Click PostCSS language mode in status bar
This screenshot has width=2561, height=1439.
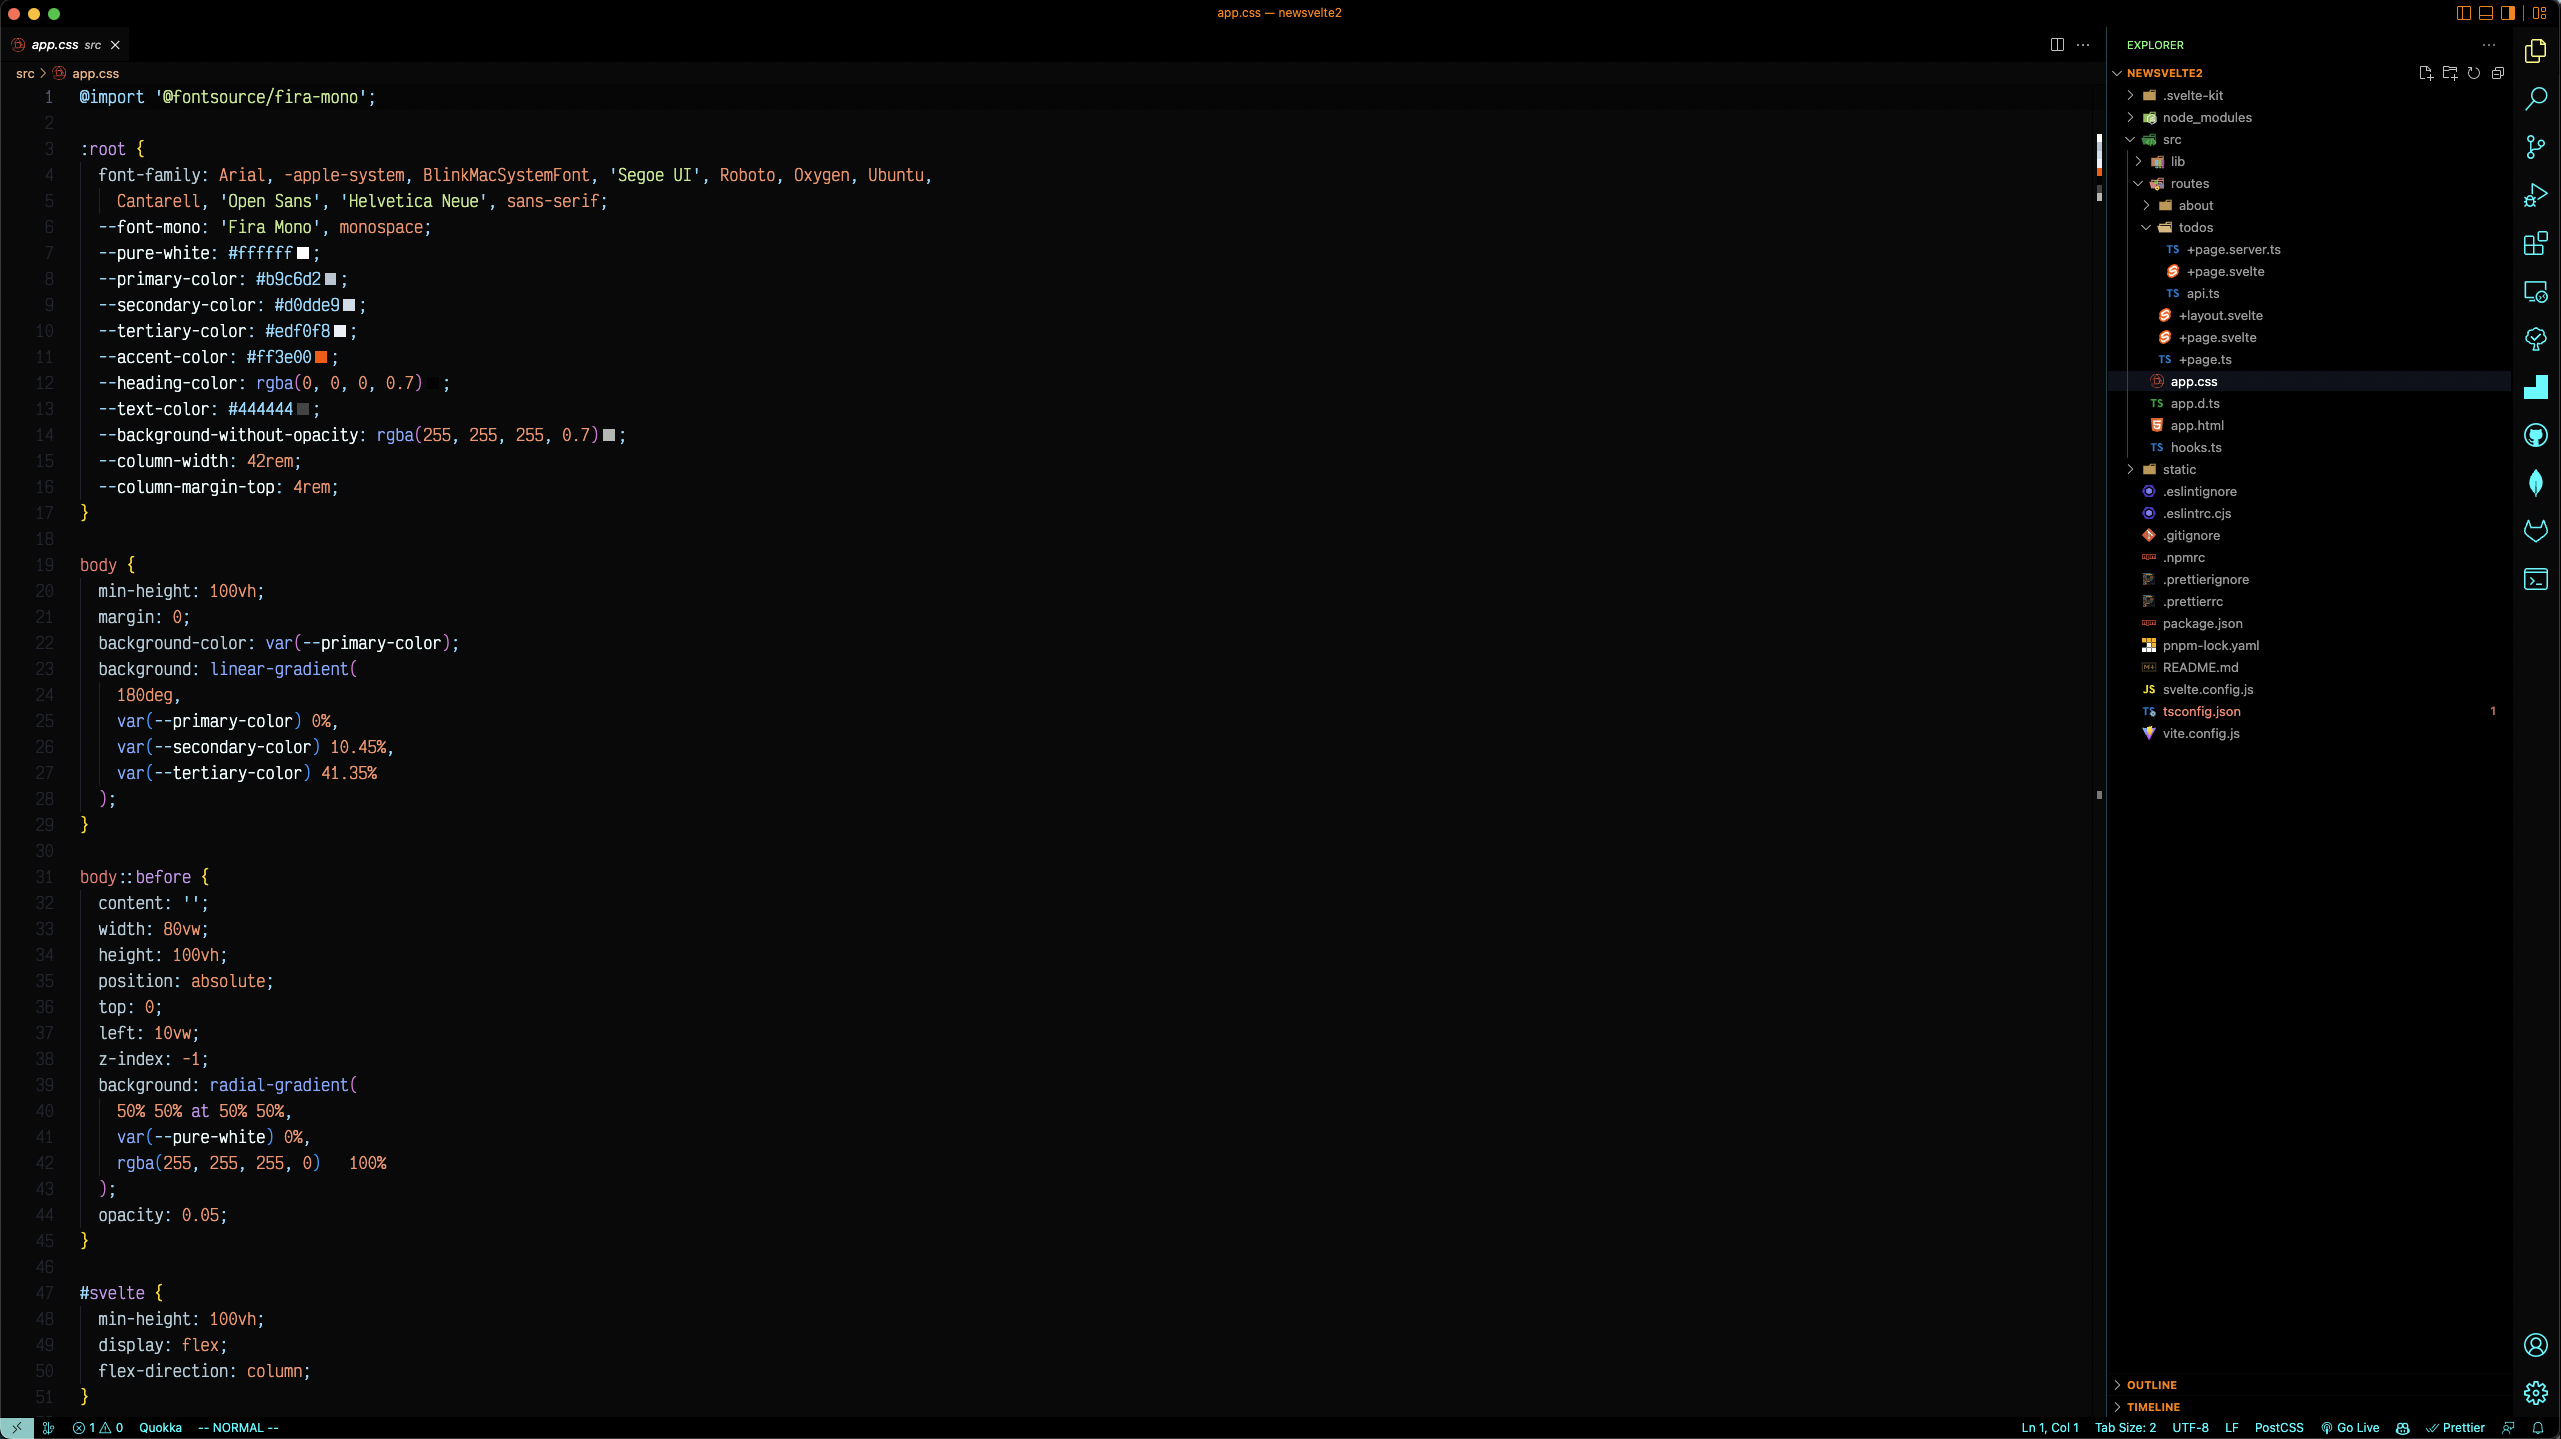[x=2278, y=1427]
